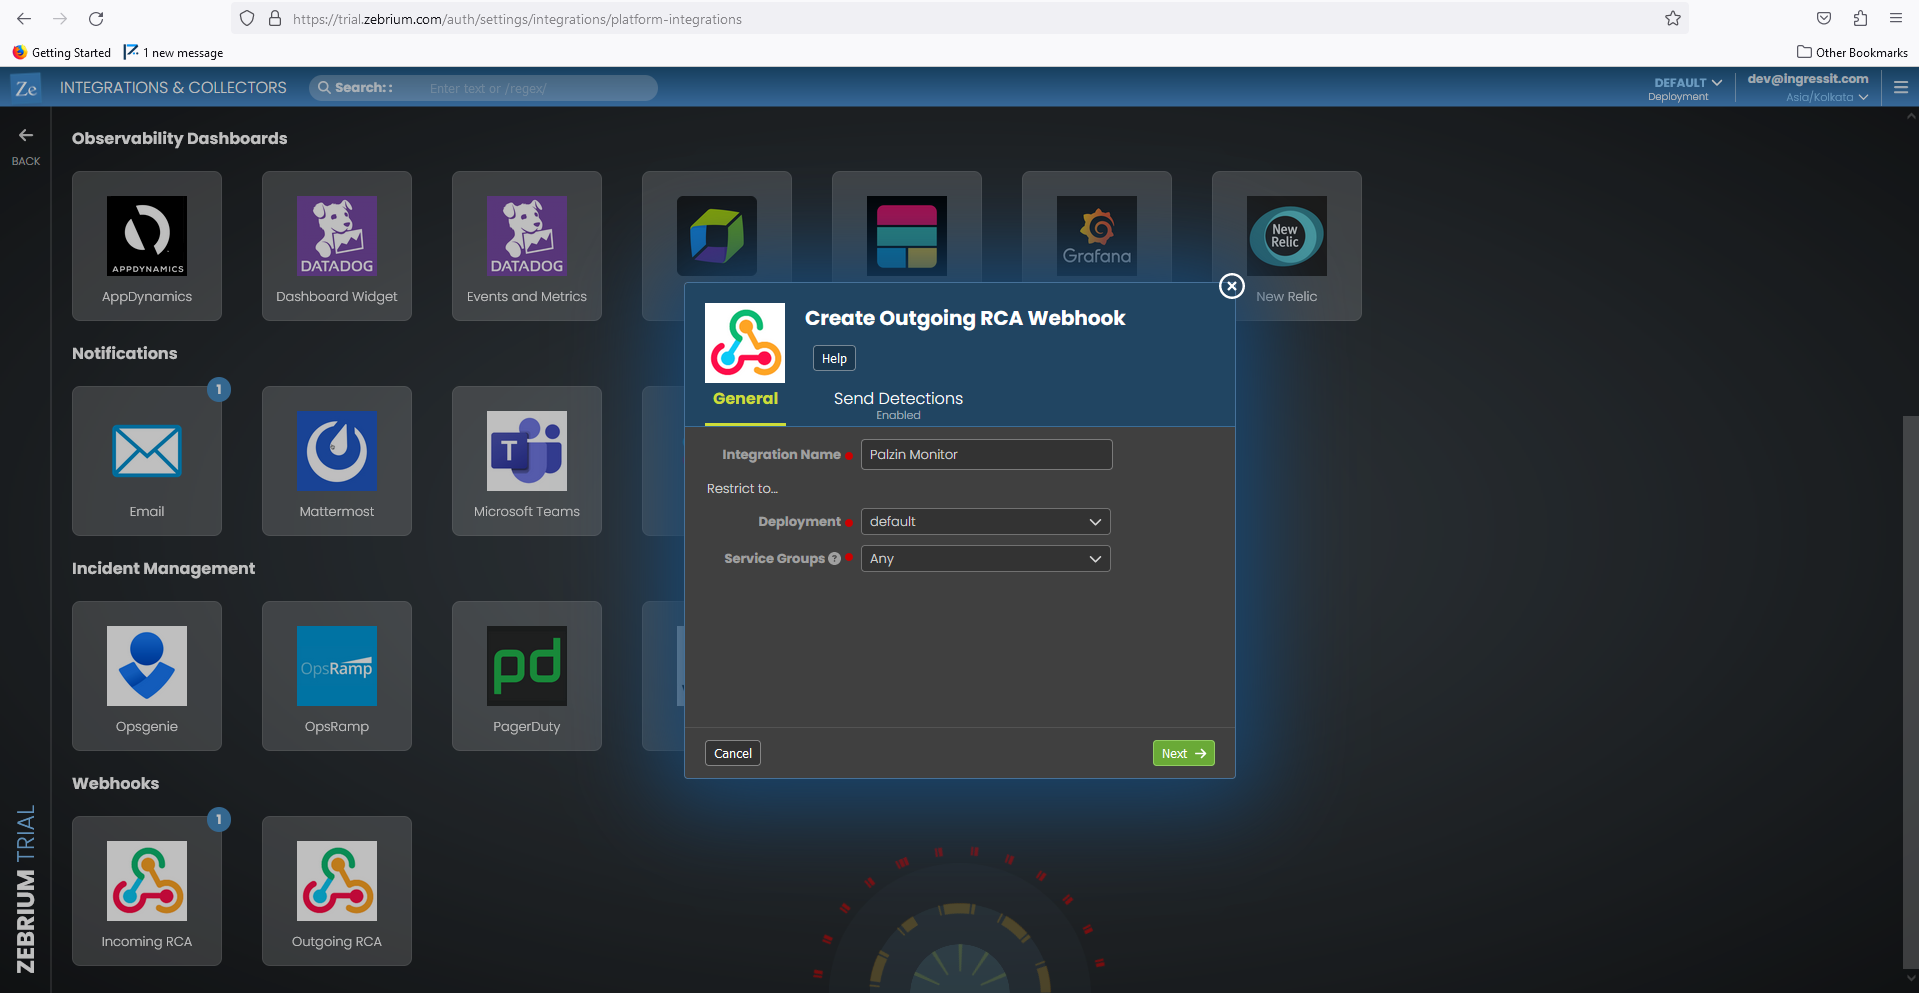This screenshot has width=1919, height=993.
Task: Open the New Relic integration tile
Action: click(x=1287, y=246)
